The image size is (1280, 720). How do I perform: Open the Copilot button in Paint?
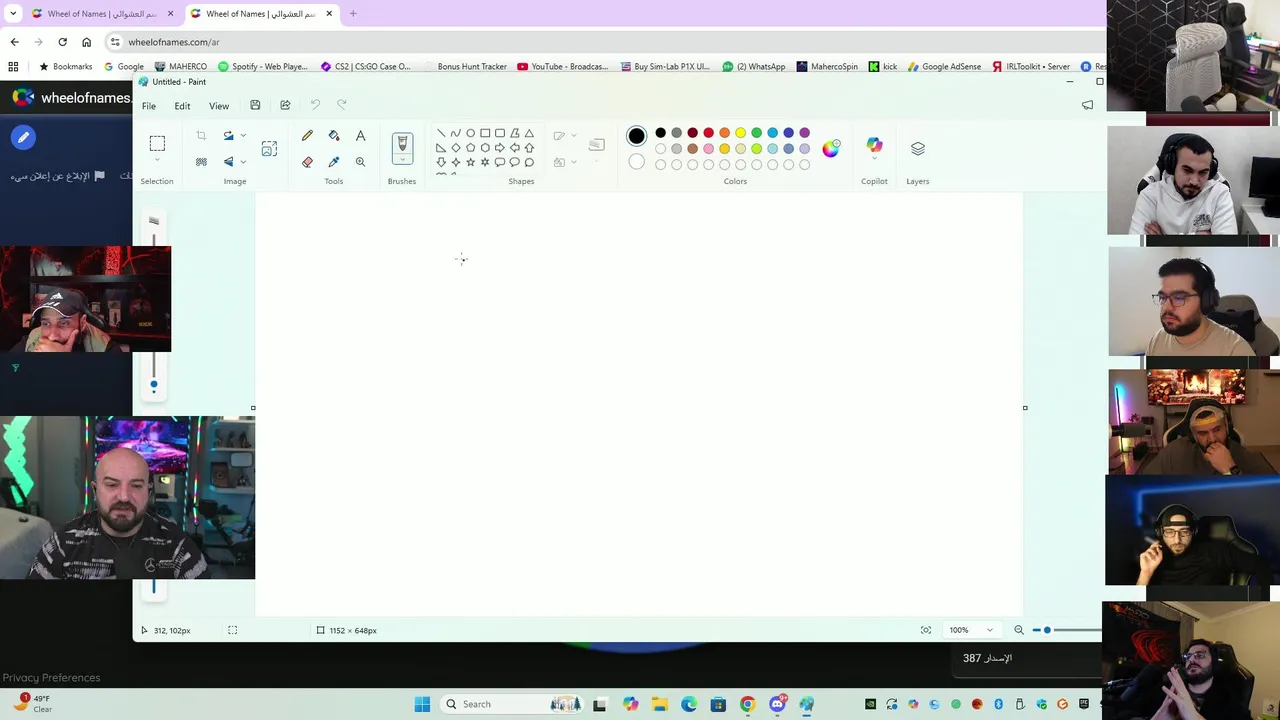pos(874,146)
